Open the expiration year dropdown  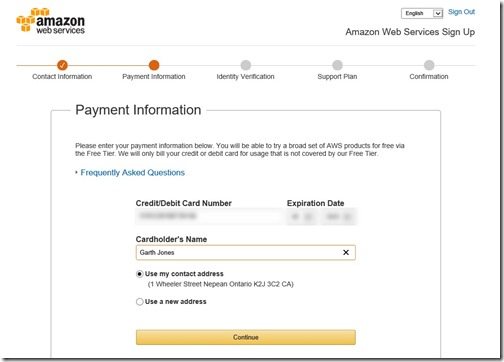click(x=338, y=217)
